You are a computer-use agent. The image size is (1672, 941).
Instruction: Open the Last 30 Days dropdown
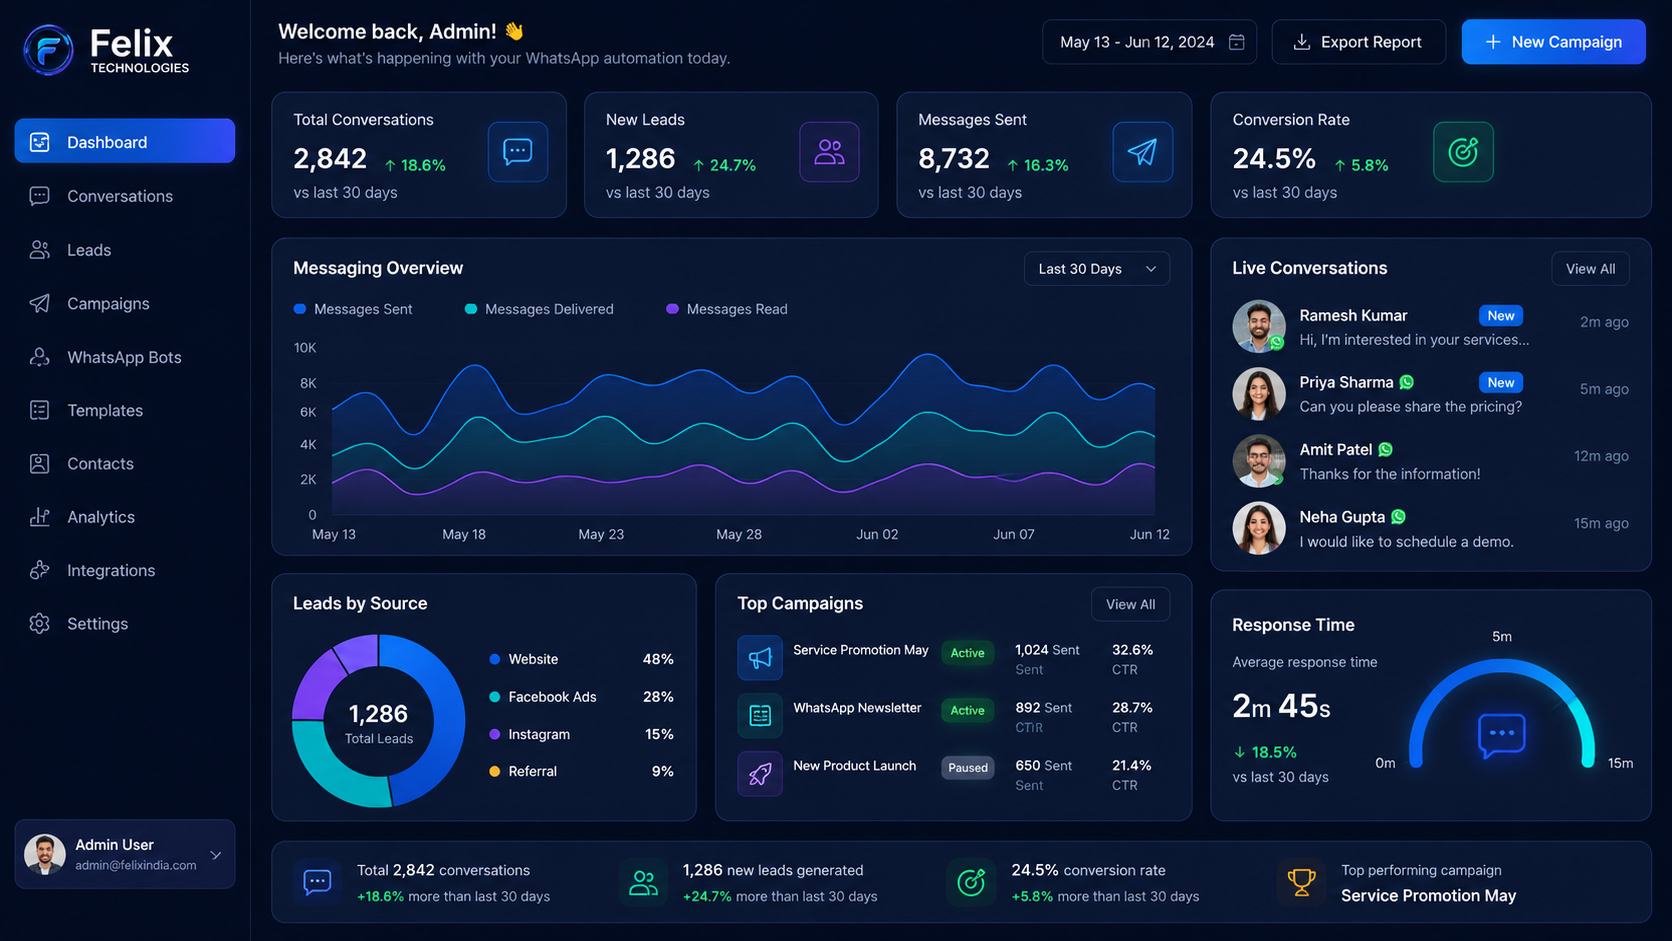tap(1097, 269)
